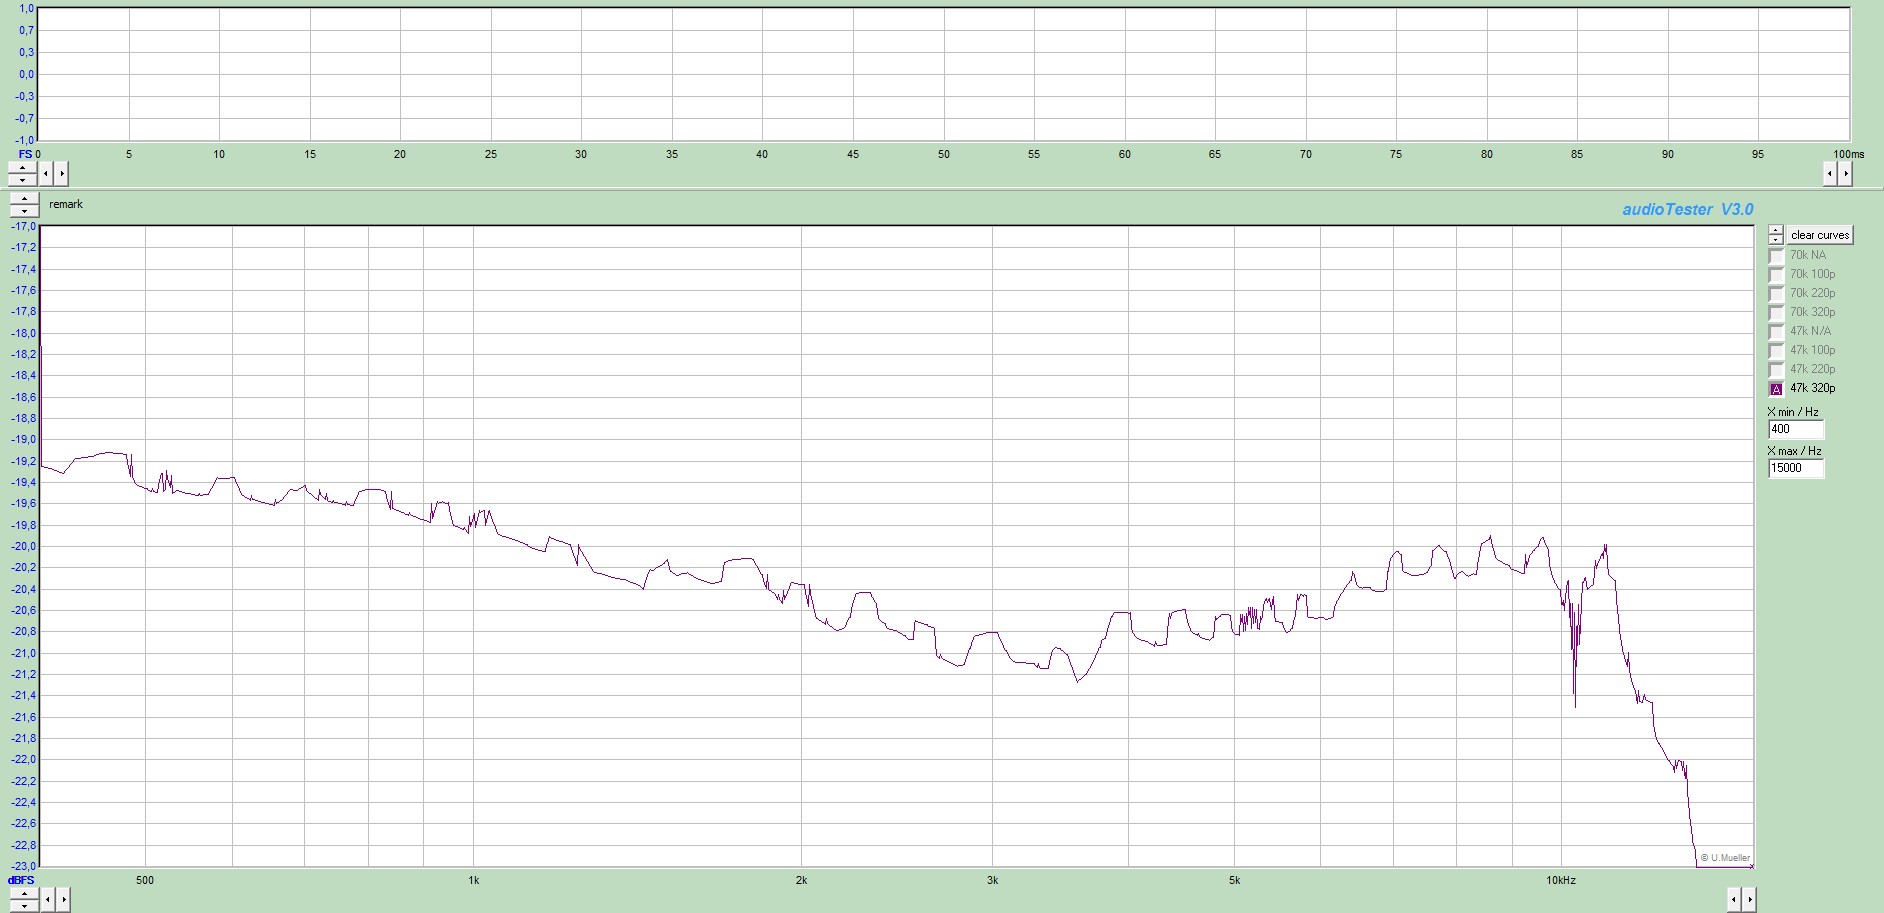Click up arrow left of clear curves
The width and height of the screenshot is (1884, 913).
(x=1776, y=230)
